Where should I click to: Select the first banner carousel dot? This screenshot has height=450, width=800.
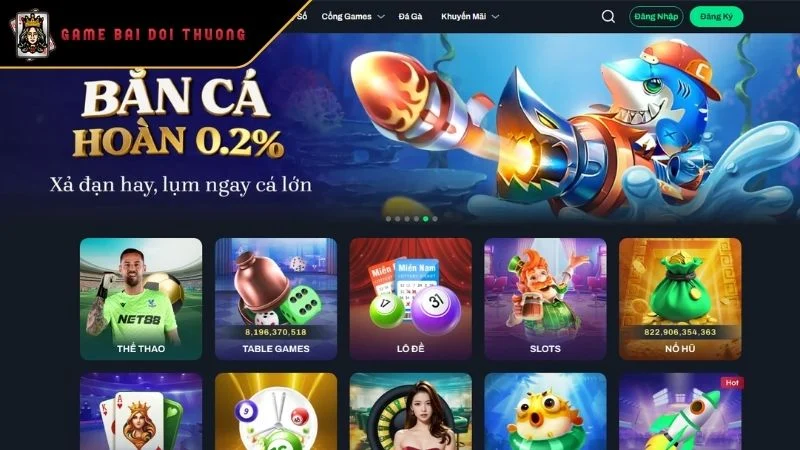(x=388, y=219)
